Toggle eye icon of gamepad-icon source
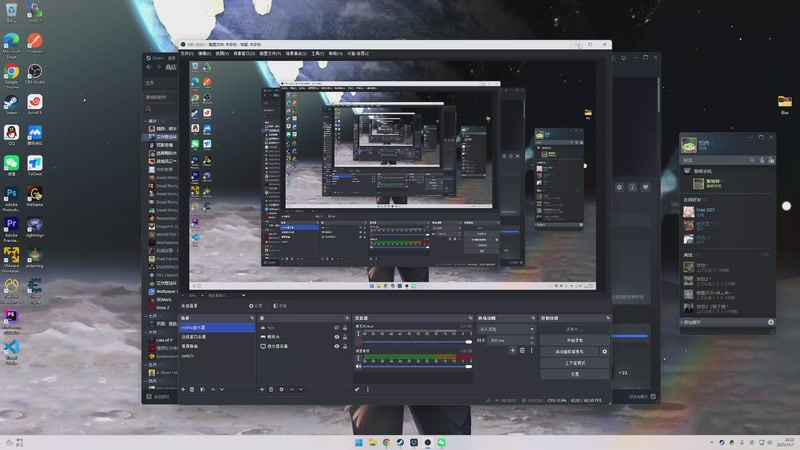Screen dimensions: 800x450 [x=337, y=337]
